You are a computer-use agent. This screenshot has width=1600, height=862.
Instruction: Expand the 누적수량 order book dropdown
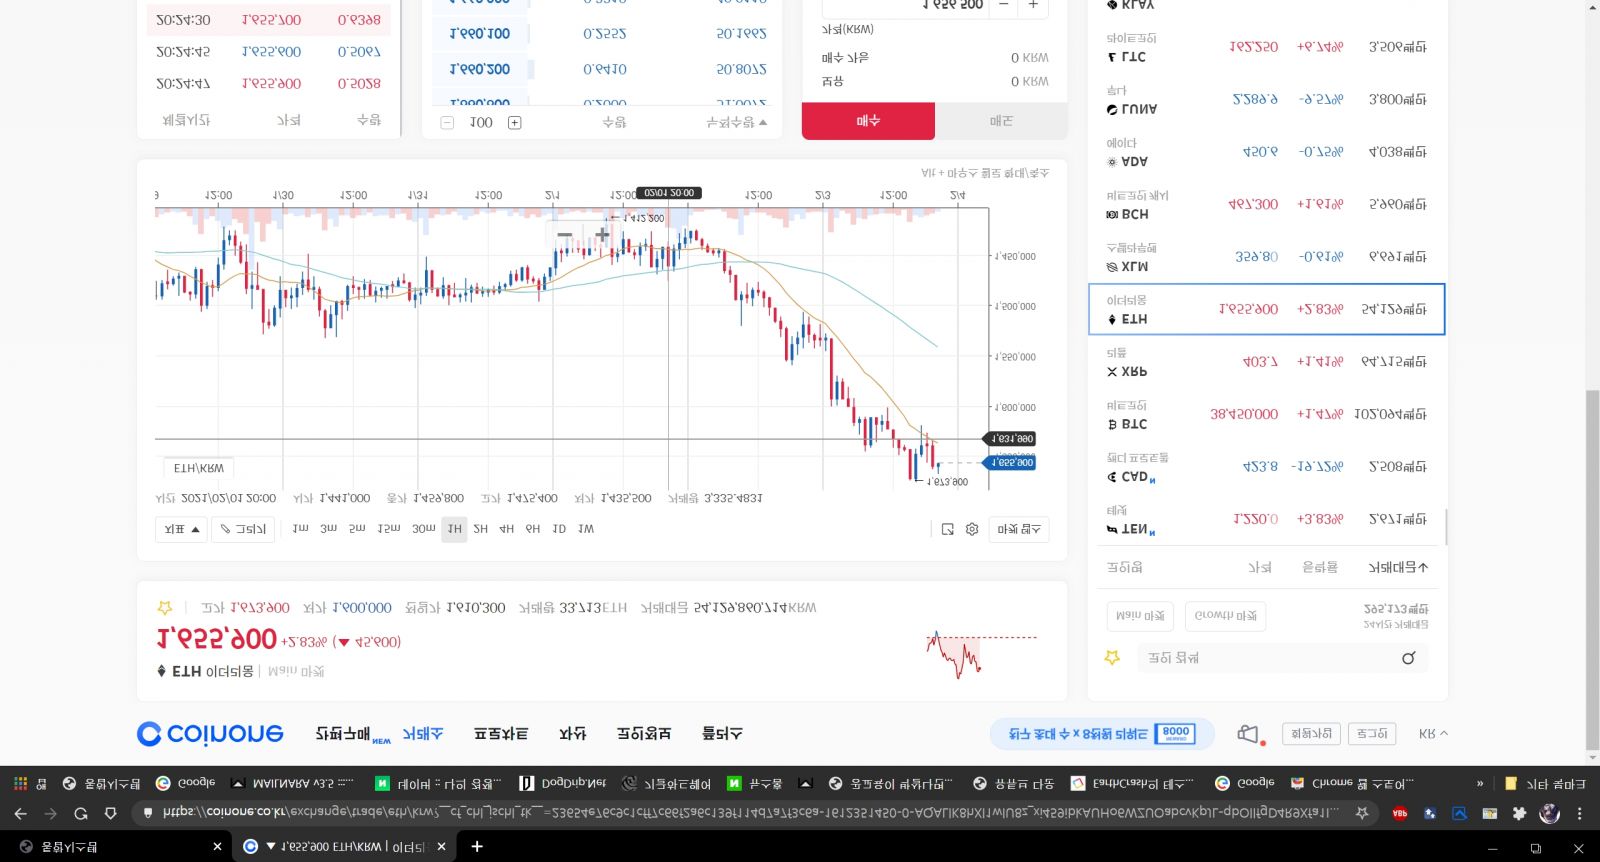[x=736, y=122]
